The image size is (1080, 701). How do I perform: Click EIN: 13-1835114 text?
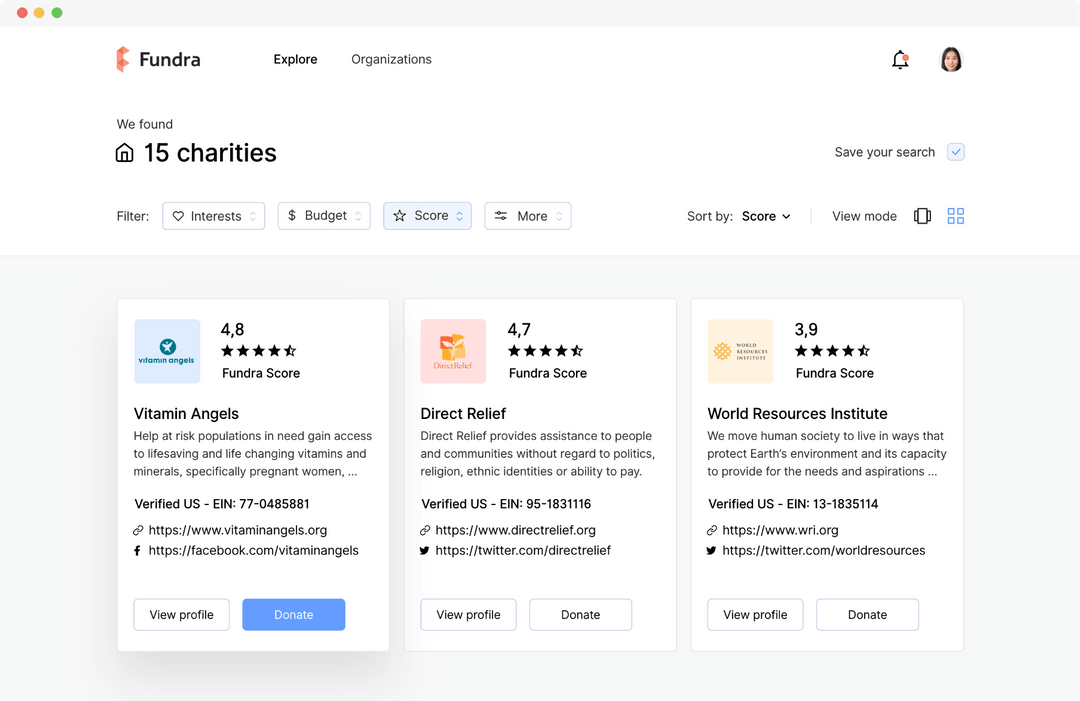[x=832, y=504]
